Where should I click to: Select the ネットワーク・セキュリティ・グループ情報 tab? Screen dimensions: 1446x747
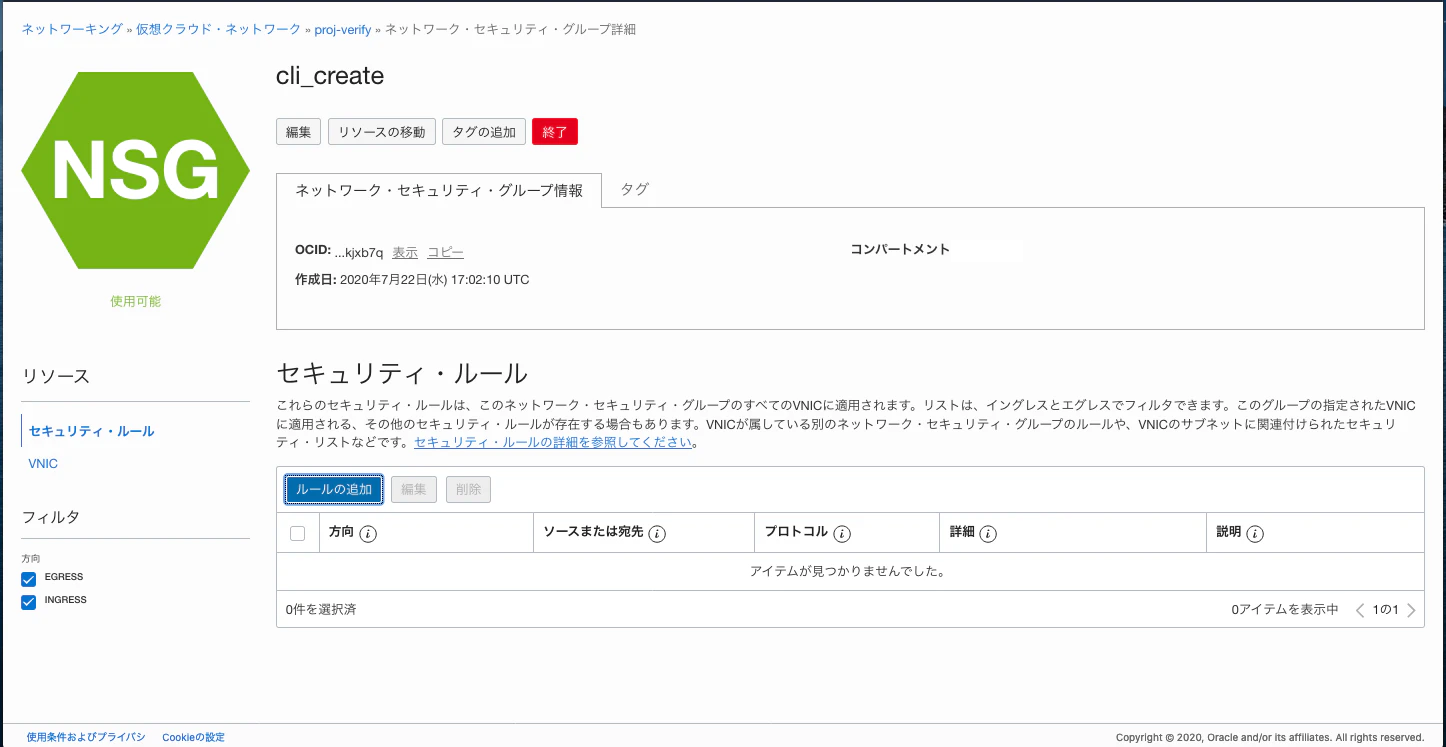(x=439, y=190)
